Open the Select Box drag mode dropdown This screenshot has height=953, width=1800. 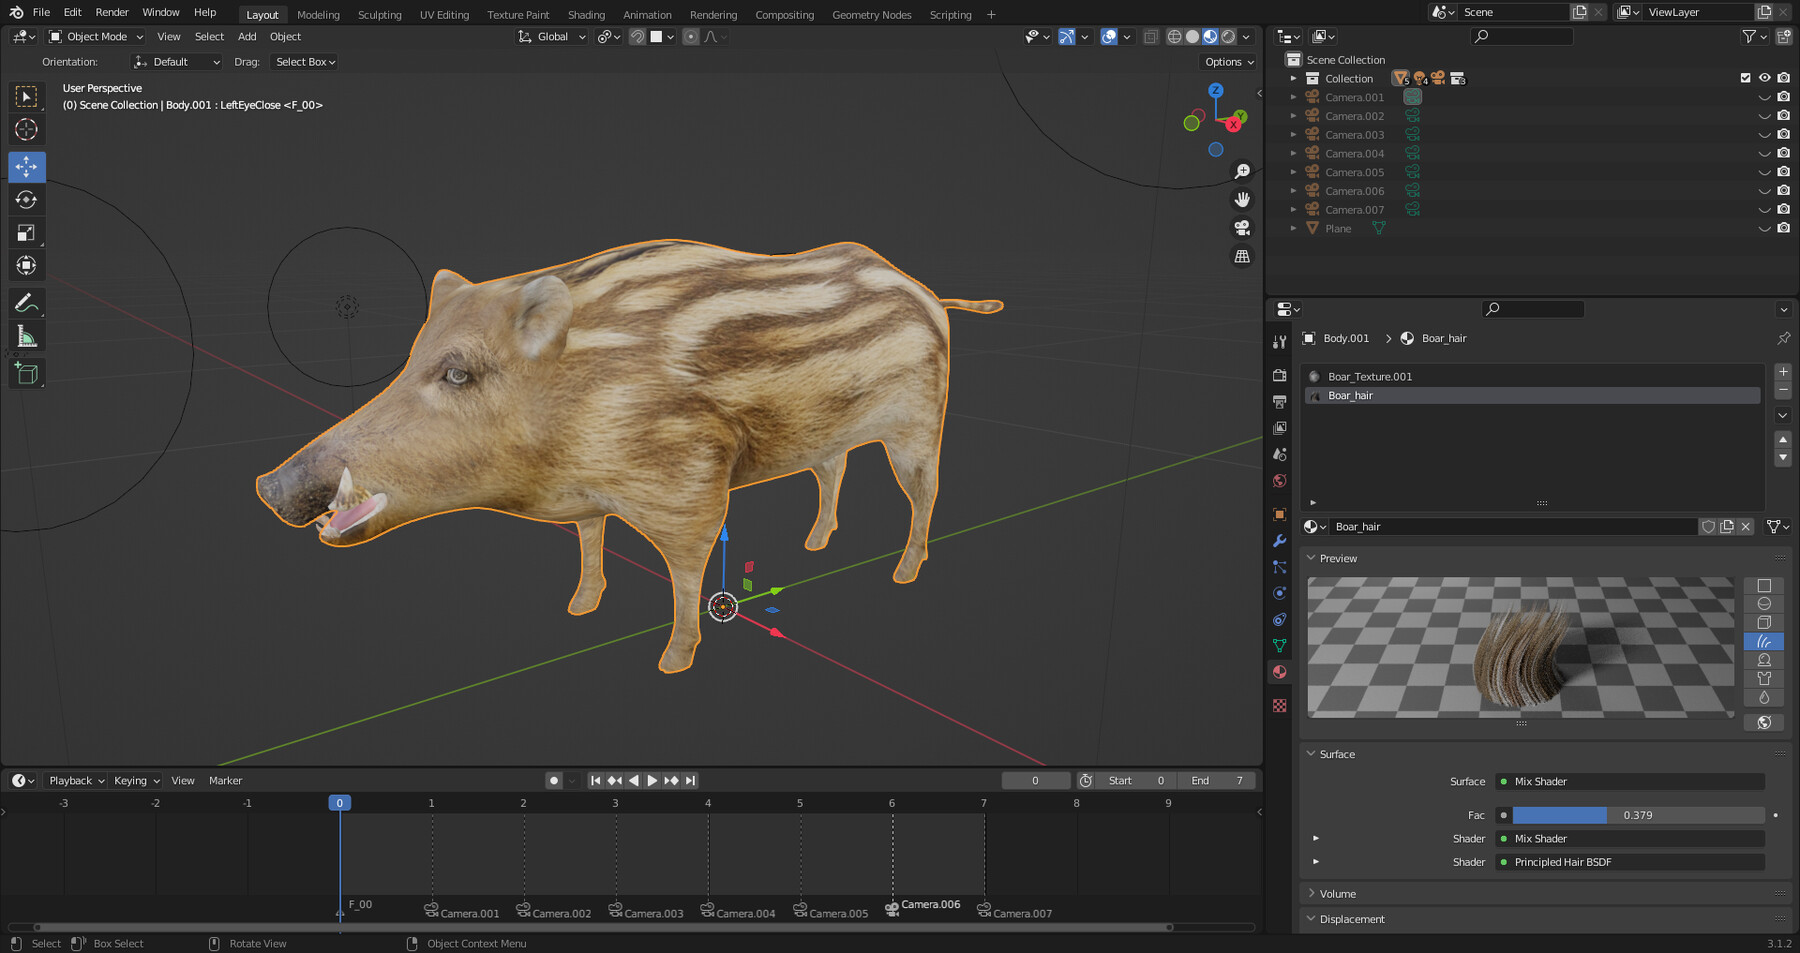click(304, 61)
